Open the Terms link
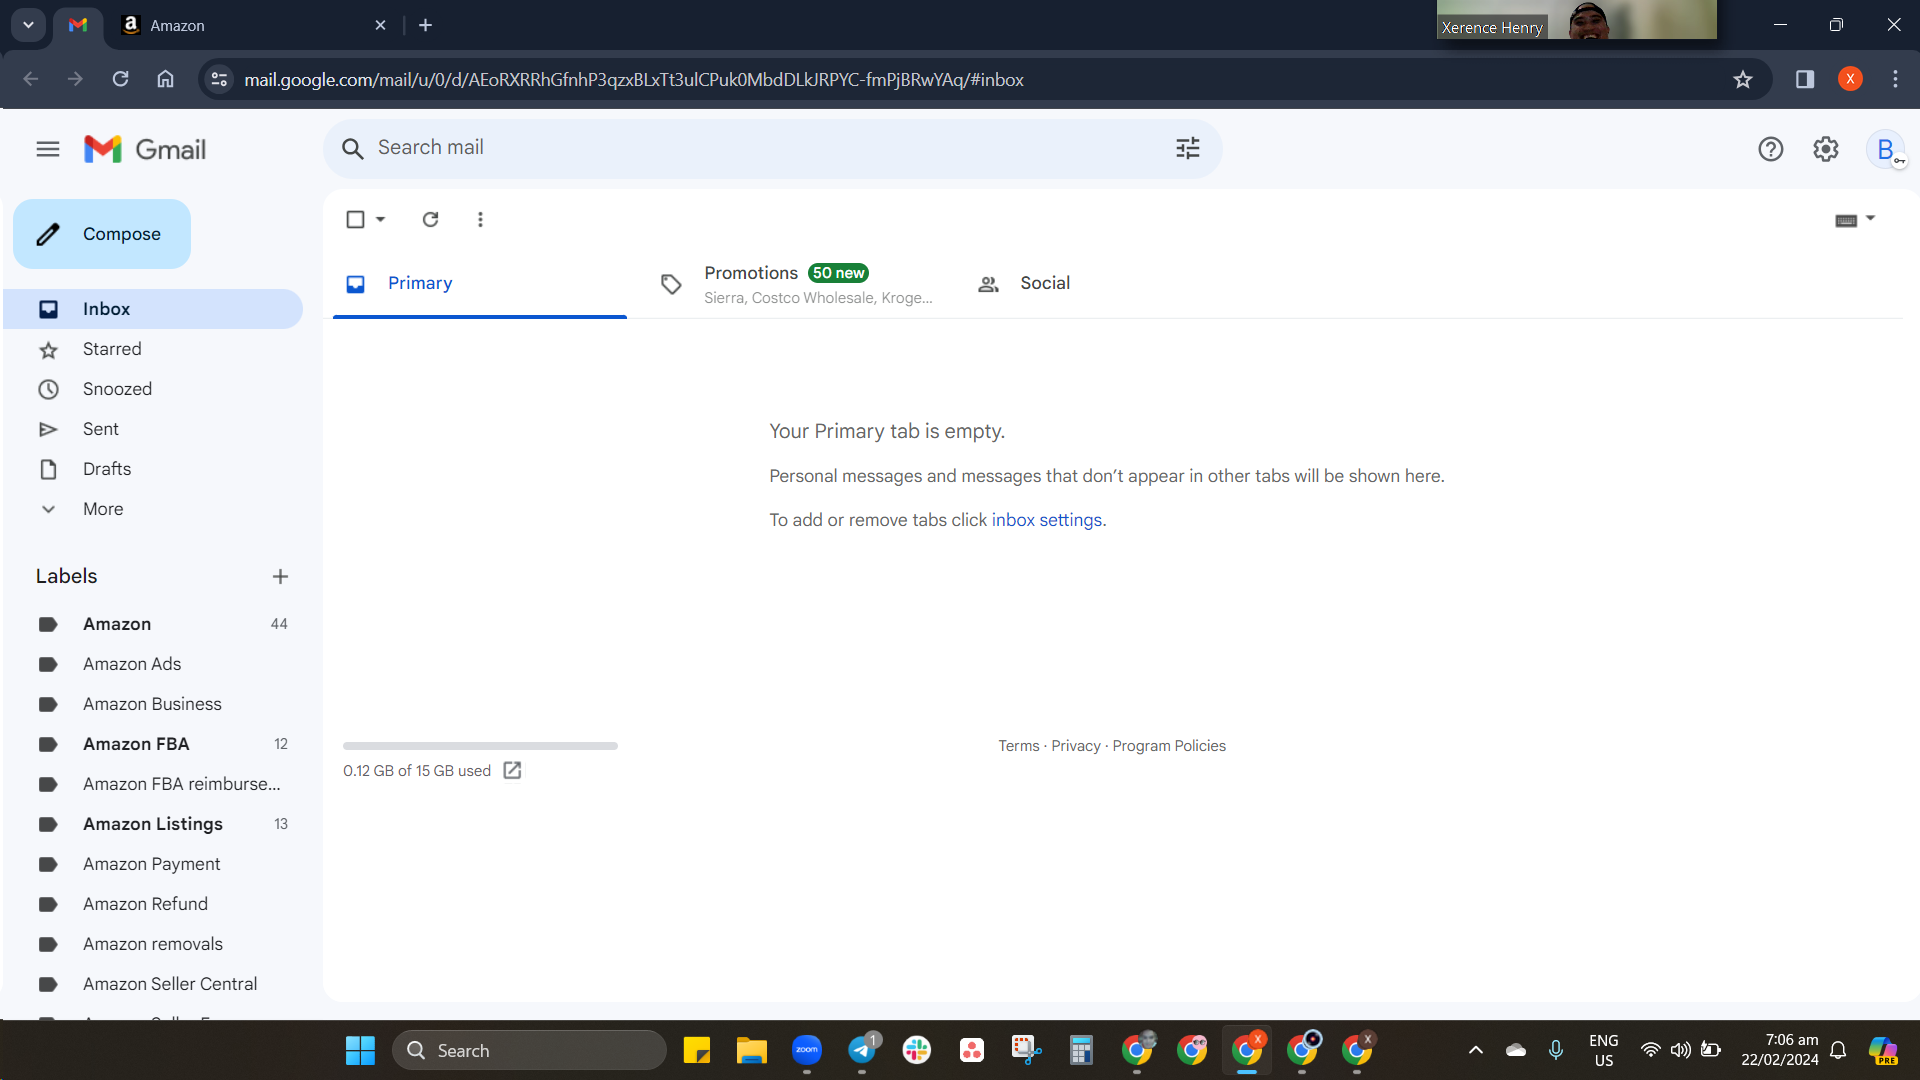The image size is (1920, 1080). click(x=1018, y=746)
